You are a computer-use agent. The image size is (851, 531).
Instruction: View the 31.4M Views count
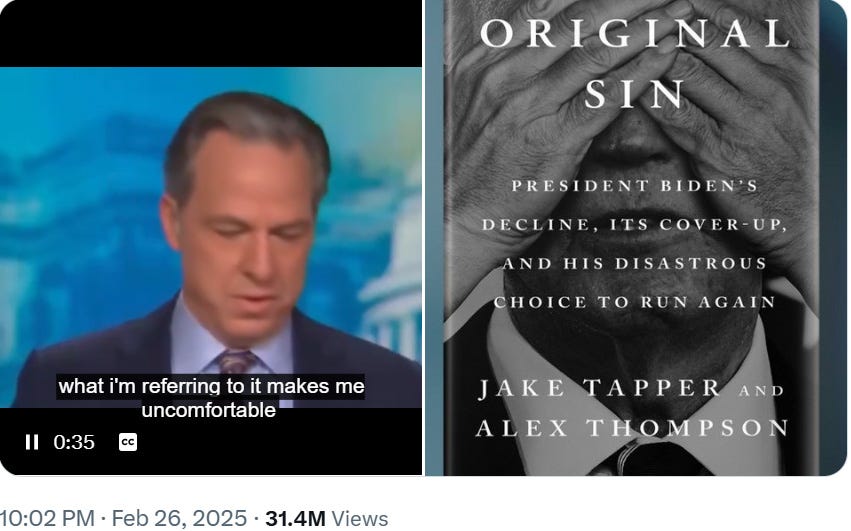click(x=327, y=519)
